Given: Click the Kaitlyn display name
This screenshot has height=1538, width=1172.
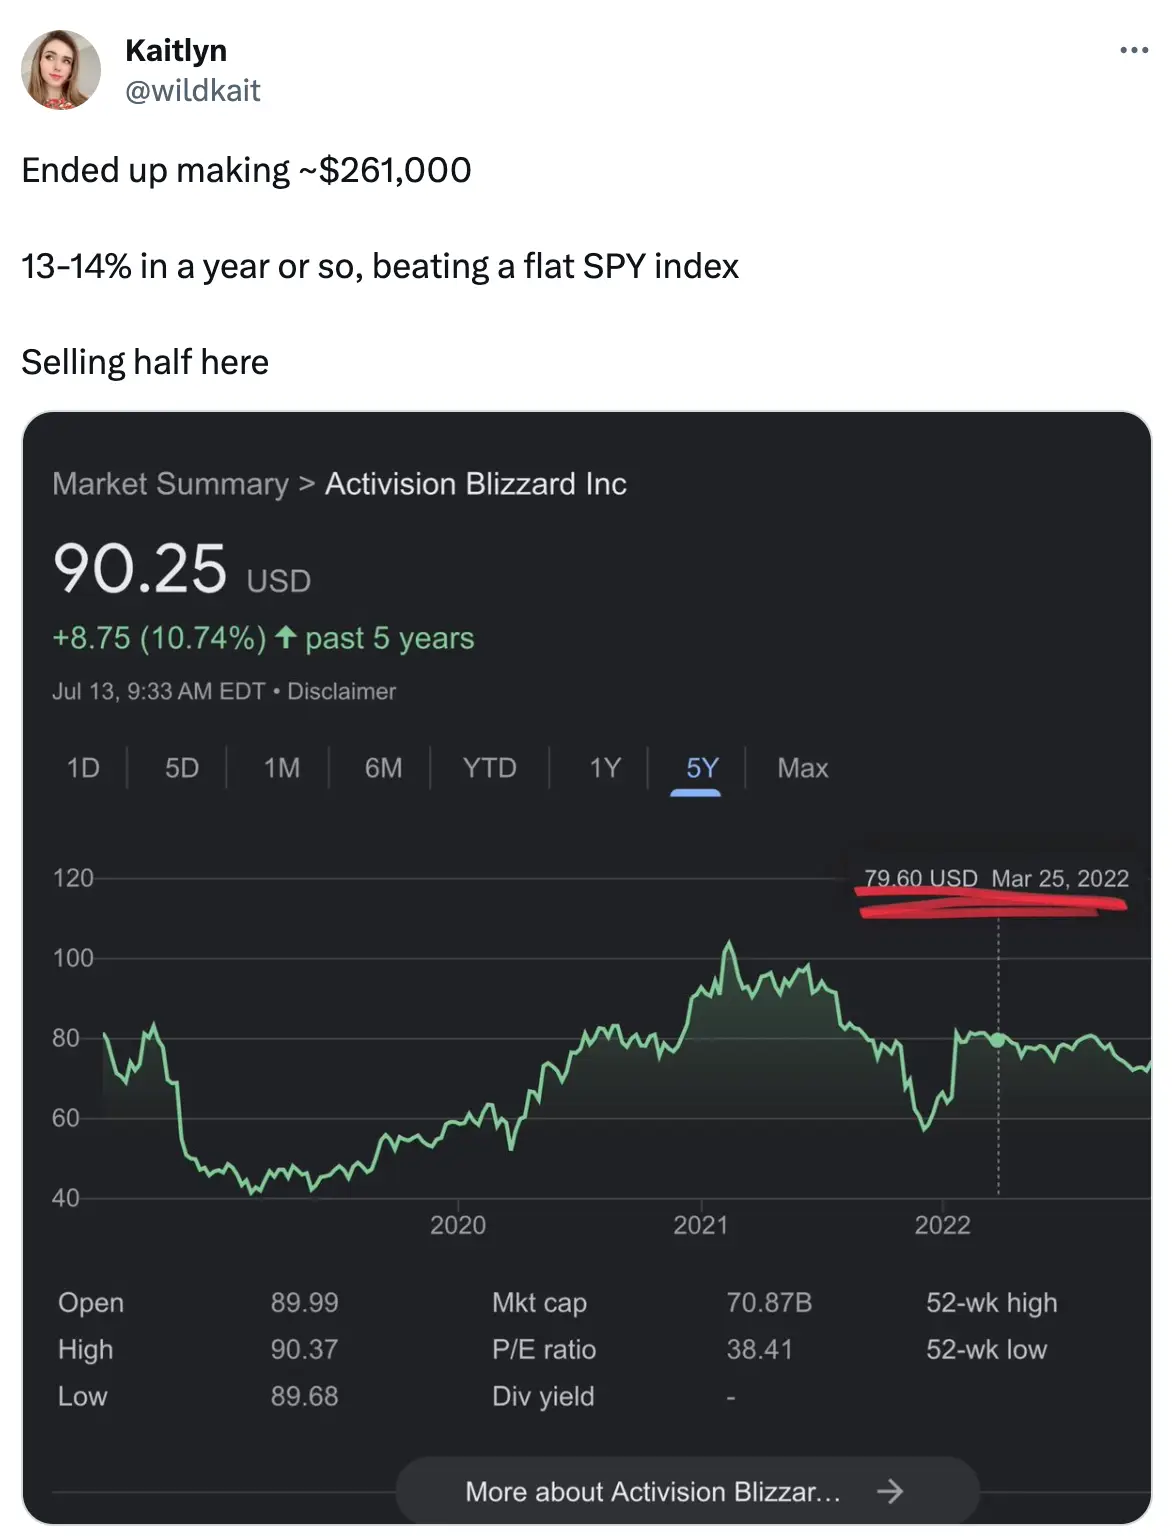Looking at the screenshot, I should pyautogui.click(x=176, y=50).
